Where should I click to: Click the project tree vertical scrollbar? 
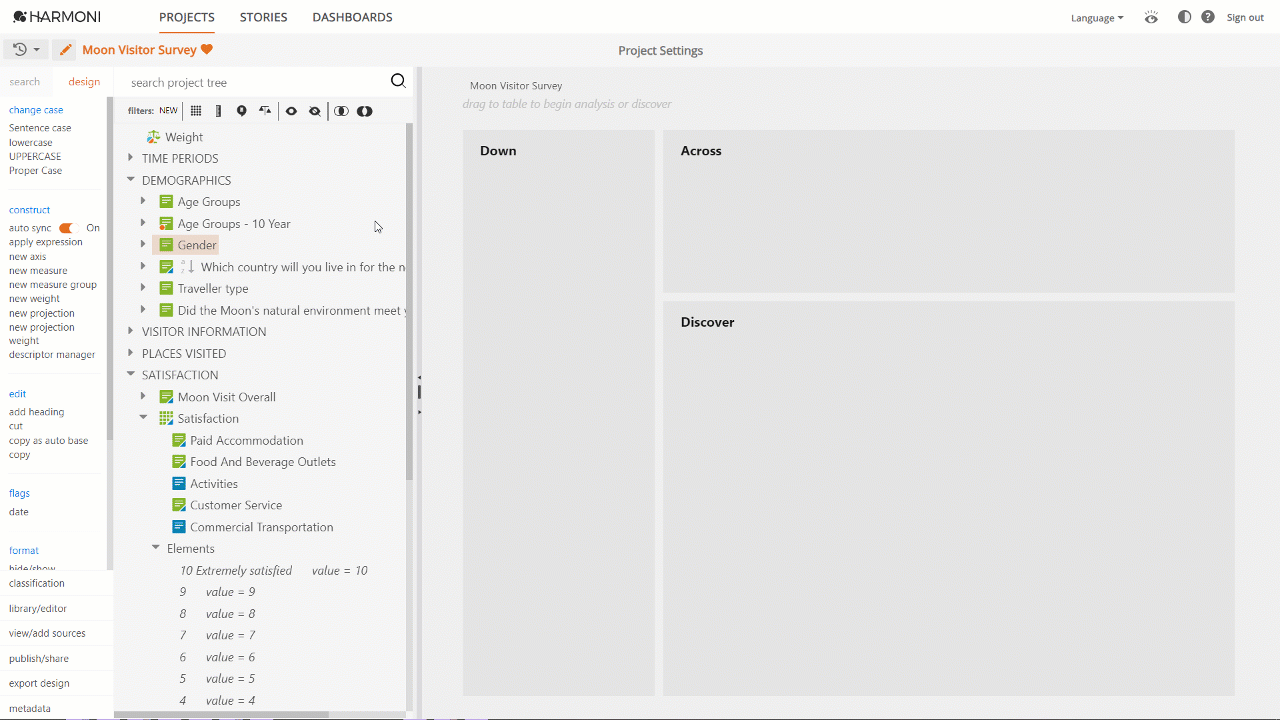[x=409, y=302]
